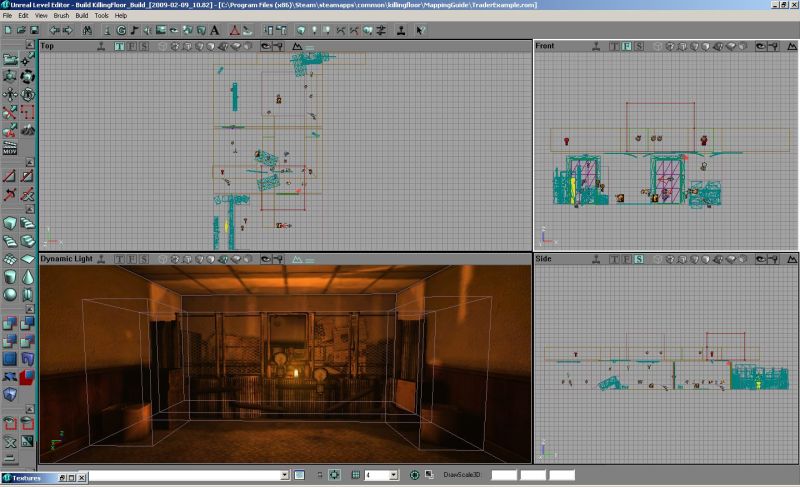Select wireframe mode in Front viewport header
The height and width of the screenshot is (487, 800).
tap(658, 46)
